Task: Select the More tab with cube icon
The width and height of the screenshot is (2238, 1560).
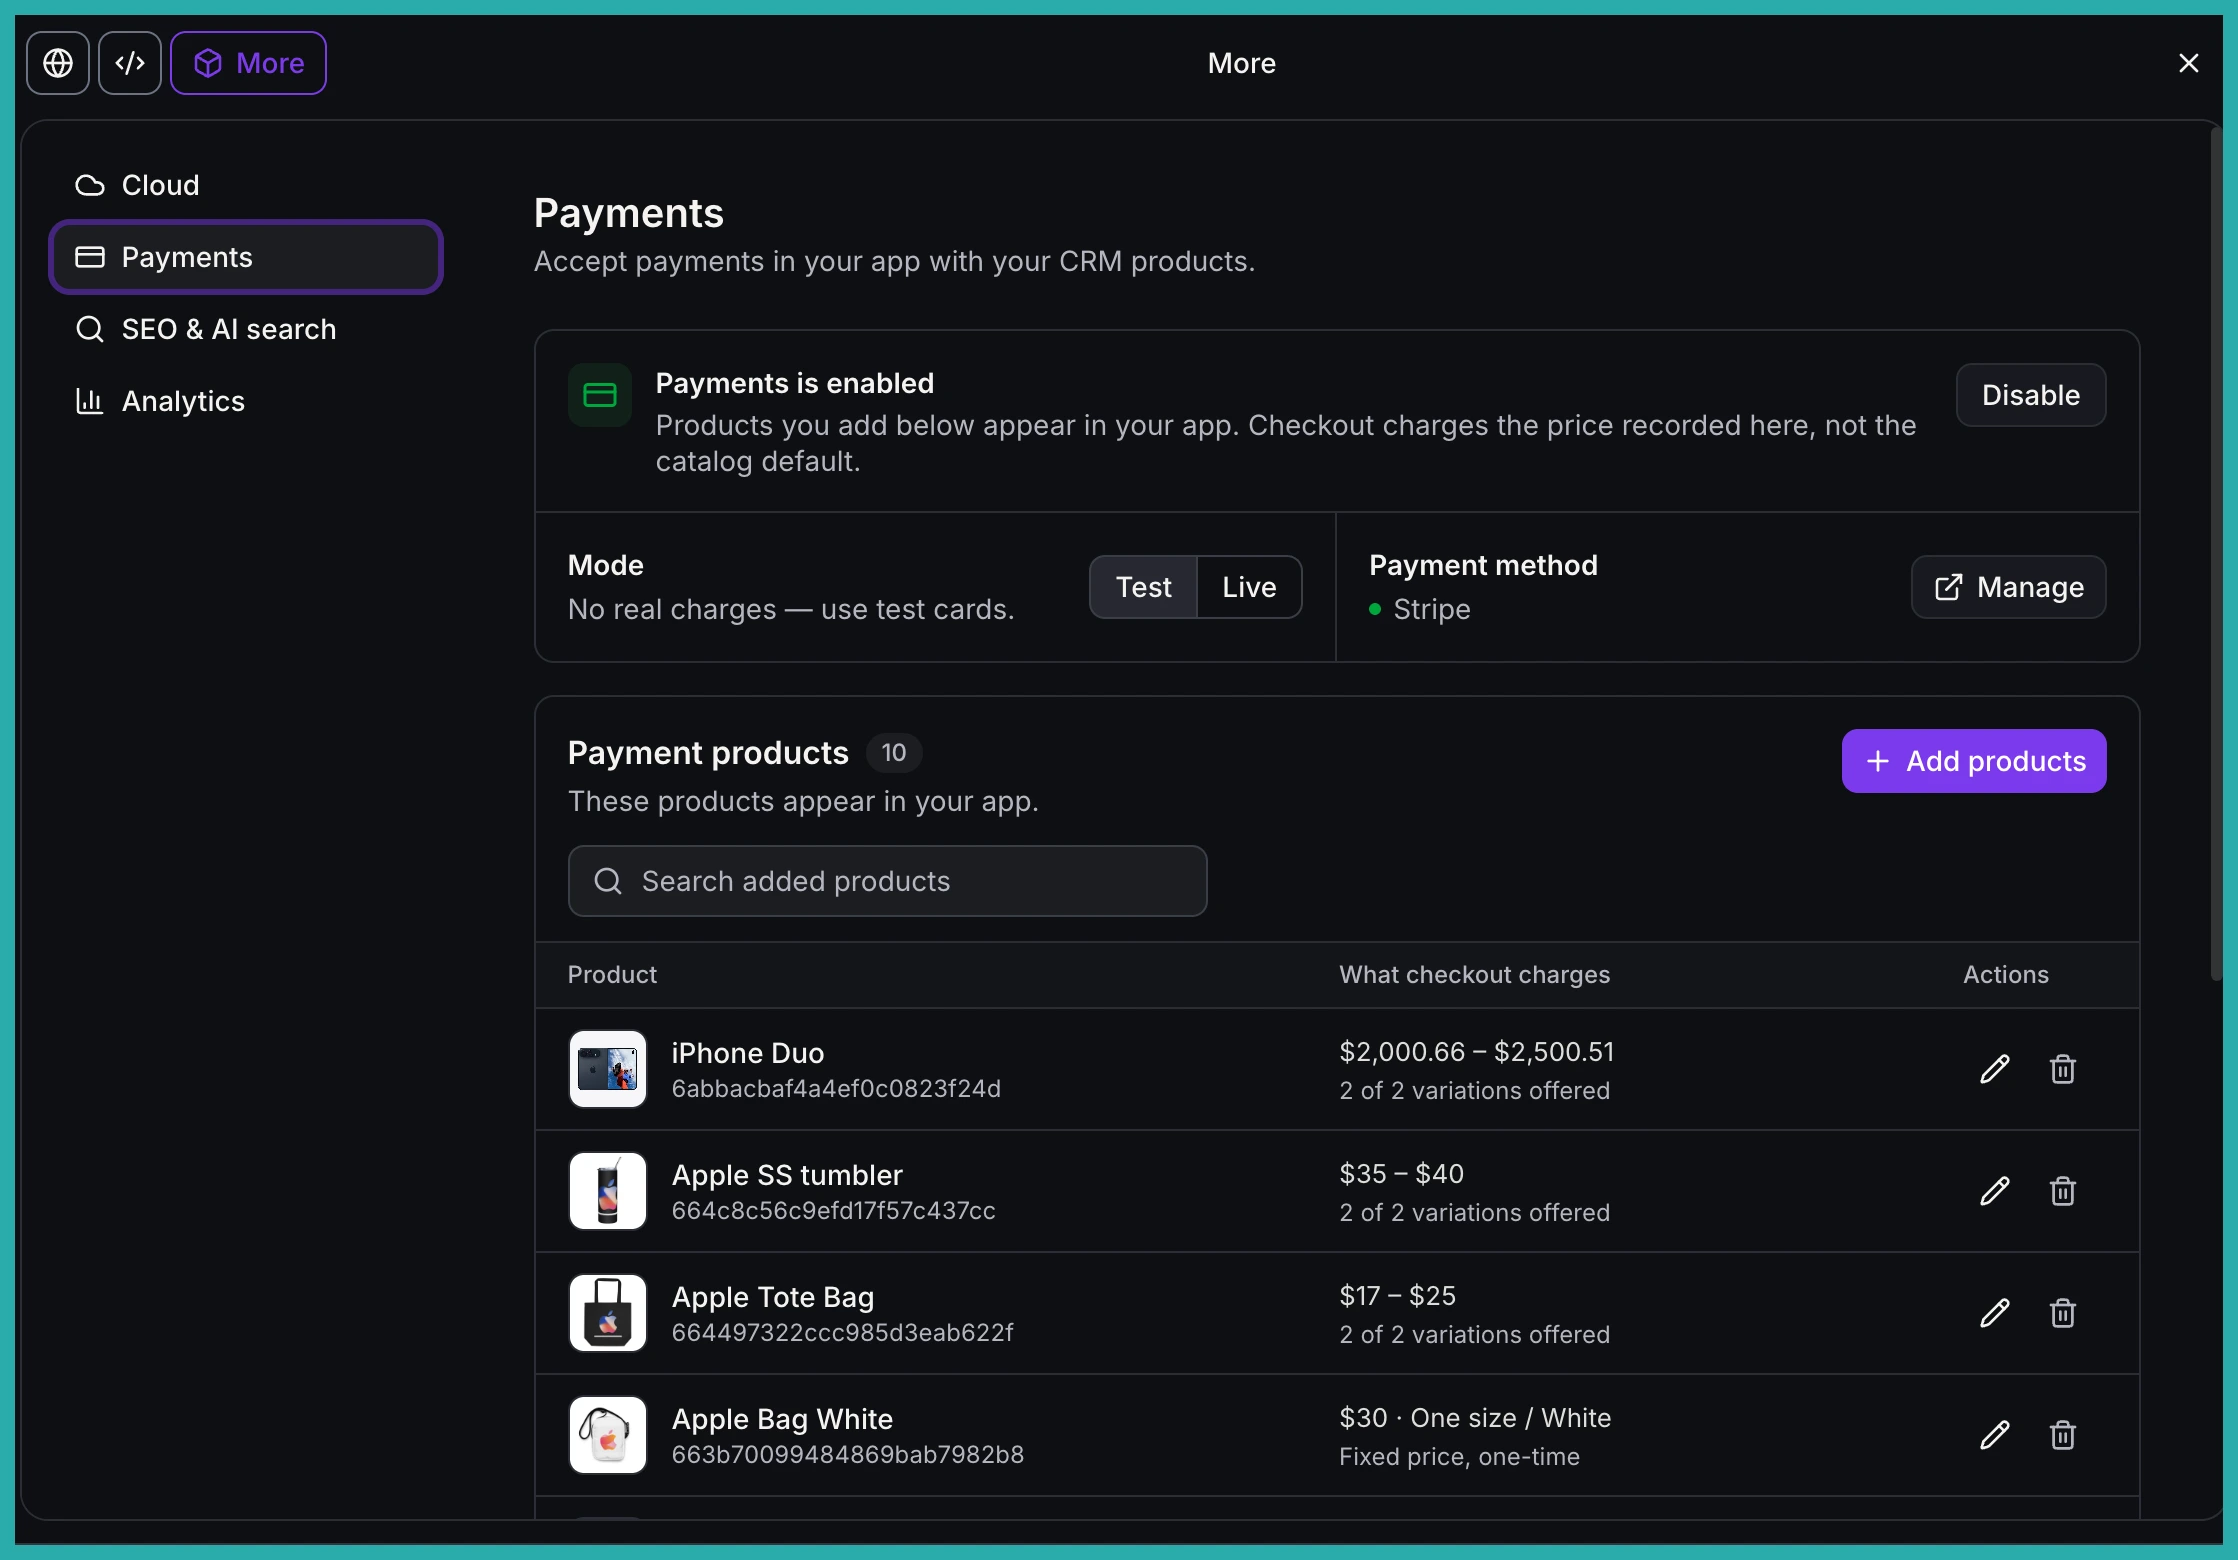Action: pyautogui.click(x=248, y=63)
